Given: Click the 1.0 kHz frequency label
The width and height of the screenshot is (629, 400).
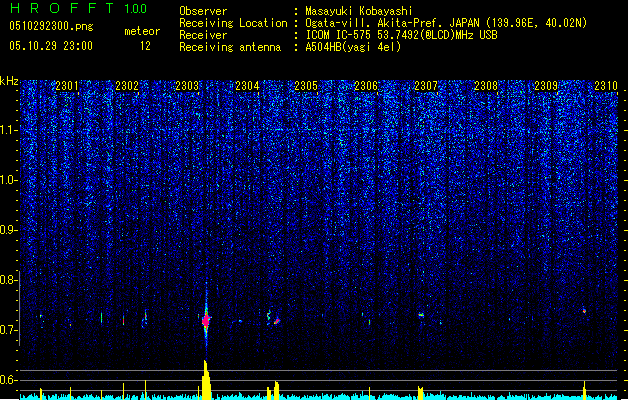Looking at the screenshot, I should click(x=9, y=181).
